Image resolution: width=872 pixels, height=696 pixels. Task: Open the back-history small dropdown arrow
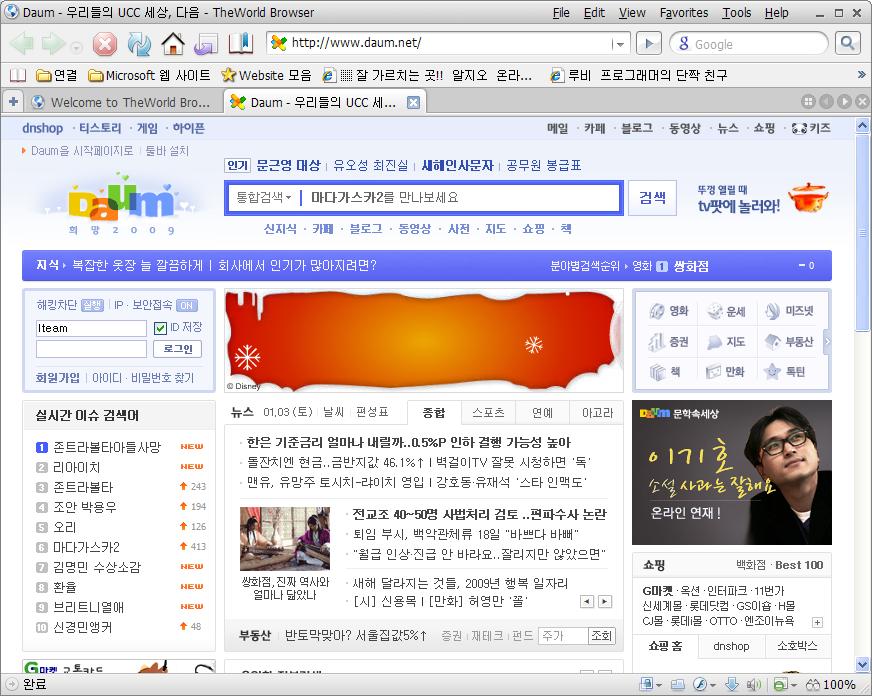click(76, 47)
